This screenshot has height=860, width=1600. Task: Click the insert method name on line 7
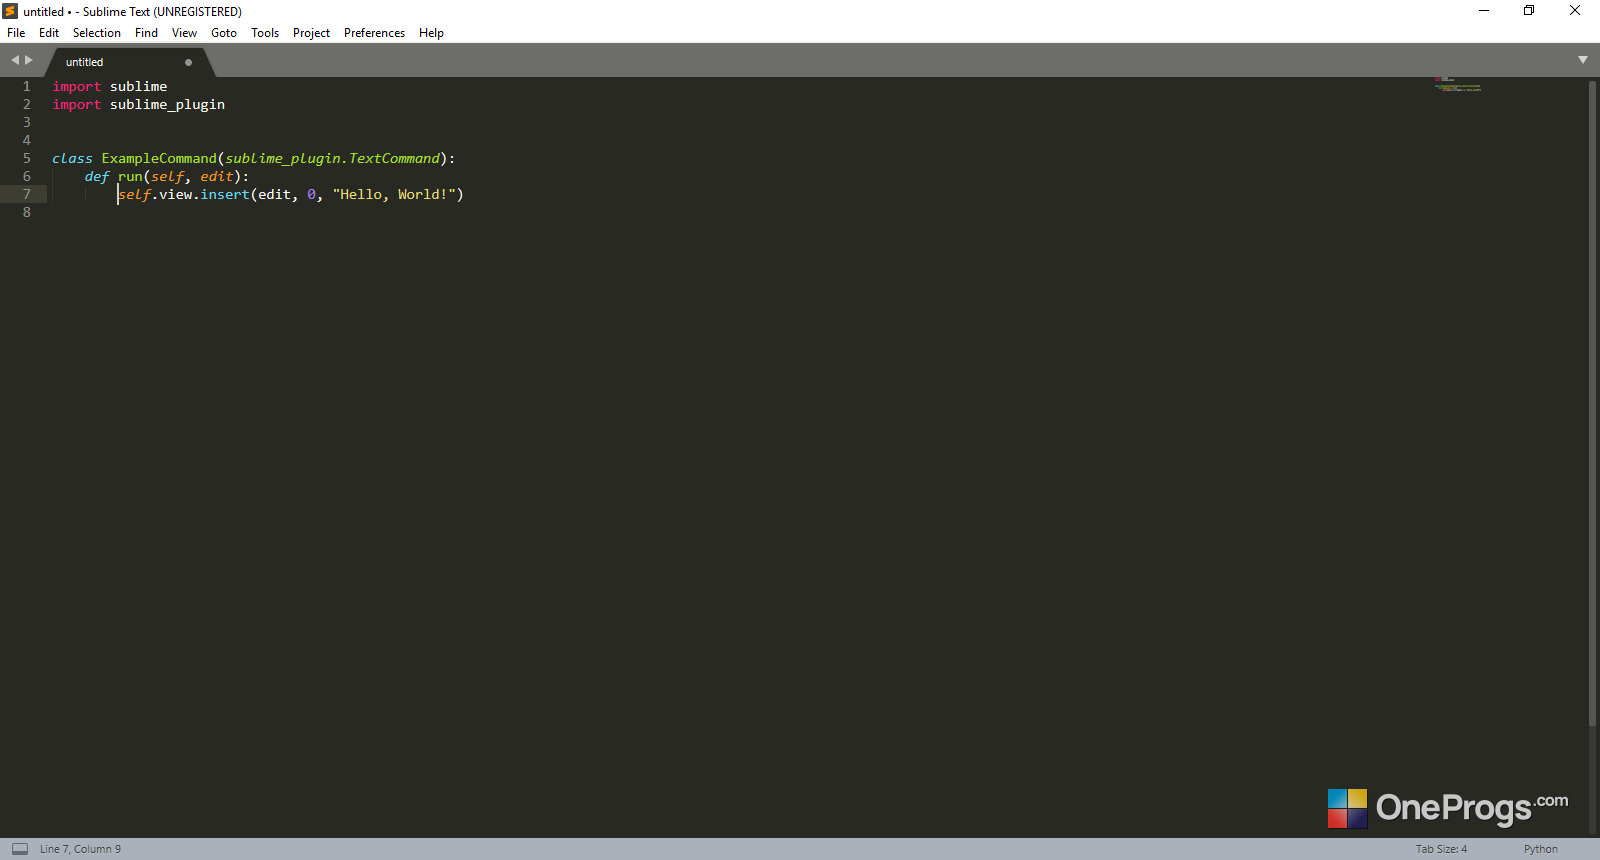[x=225, y=195]
